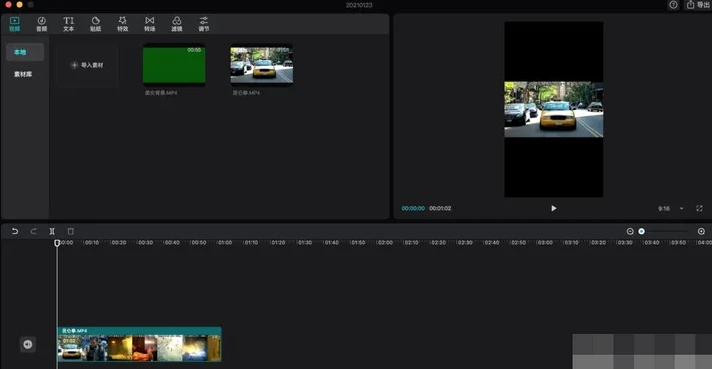The height and width of the screenshot is (369, 712).
Task: Delete the selected clip
Action: click(x=71, y=231)
